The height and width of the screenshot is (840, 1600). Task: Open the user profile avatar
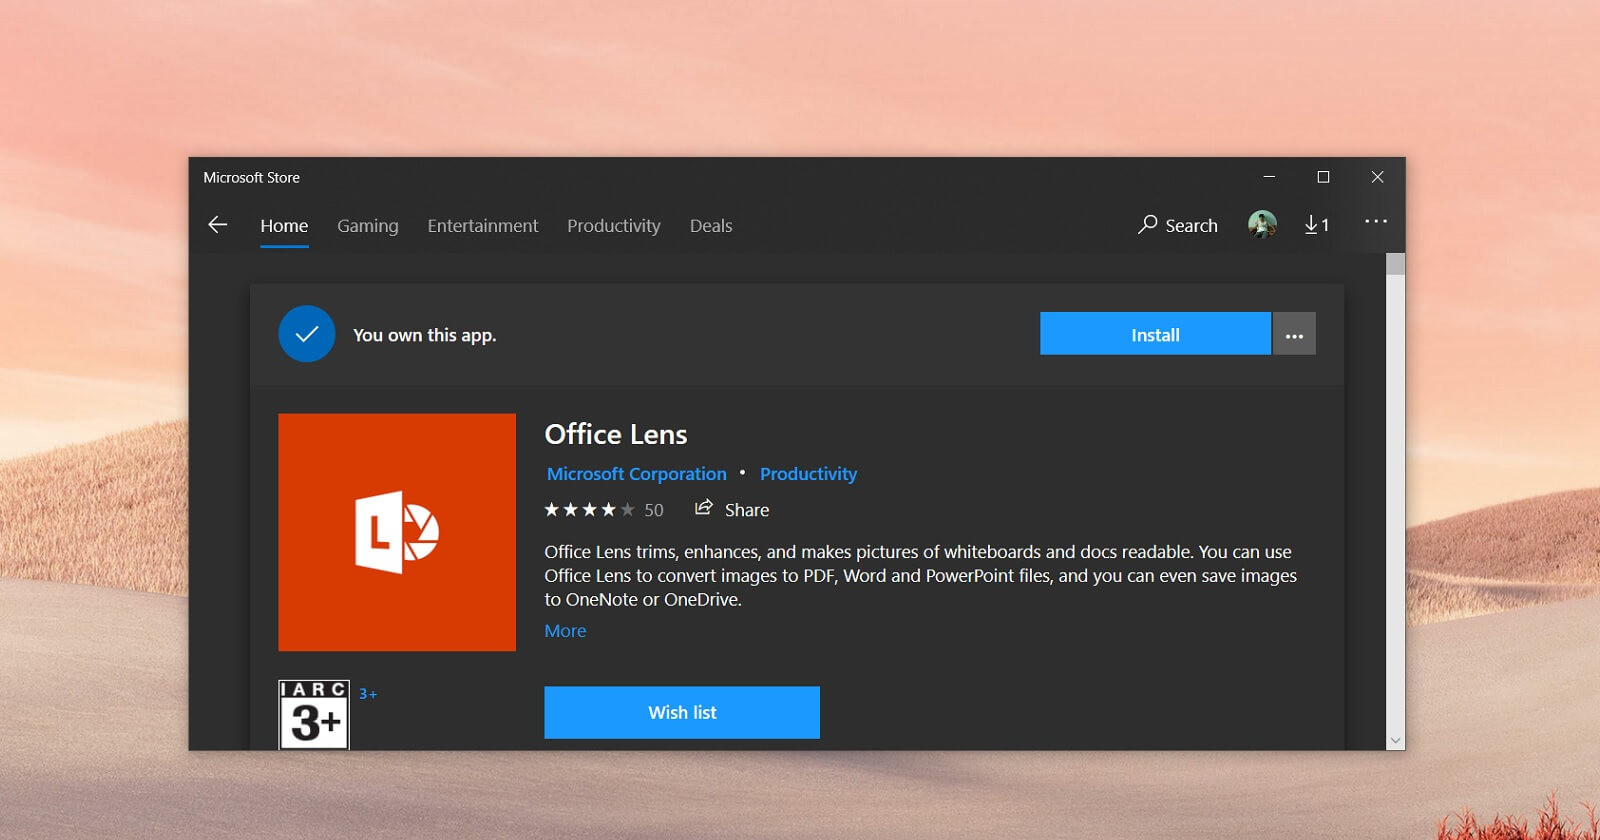tap(1262, 224)
